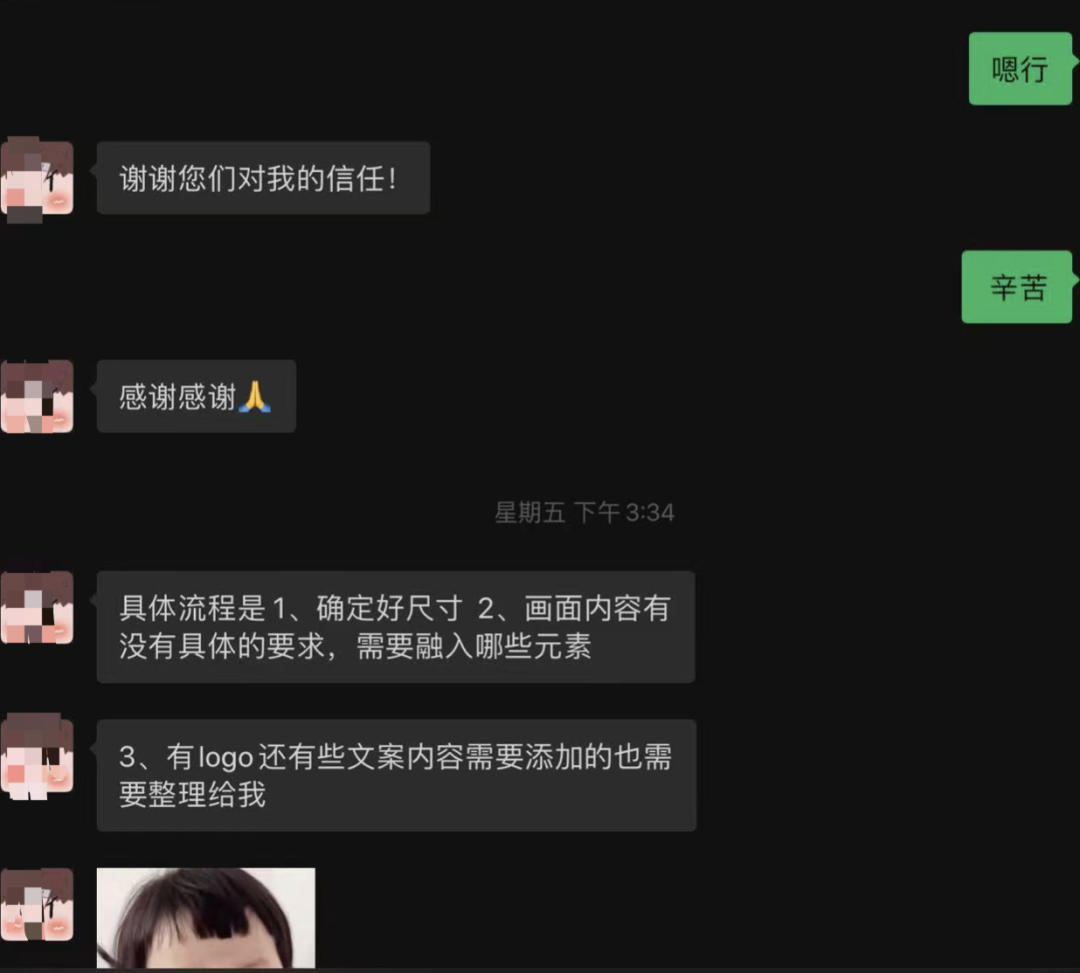Viewport: 1080px width, 973px height.
Task: Select the '谢谢您们对我的信任!' bubble
Action: 263,178
